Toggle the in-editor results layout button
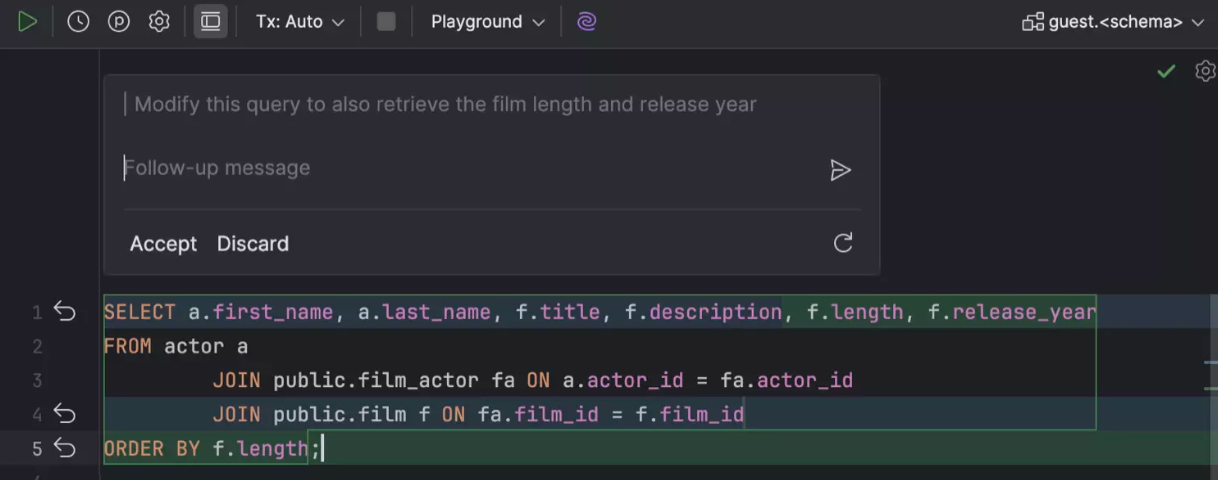 coord(210,21)
